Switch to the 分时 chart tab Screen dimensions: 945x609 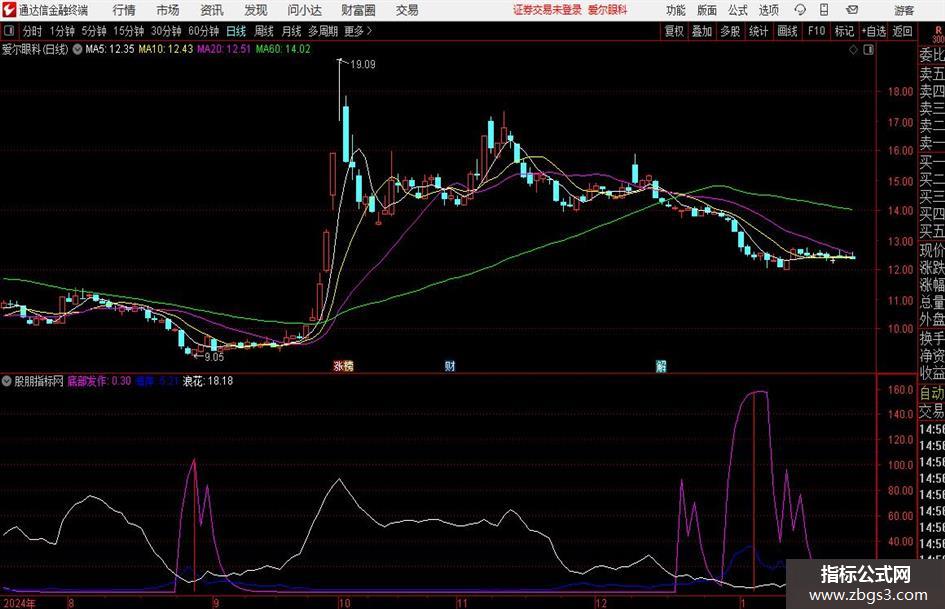[33, 31]
